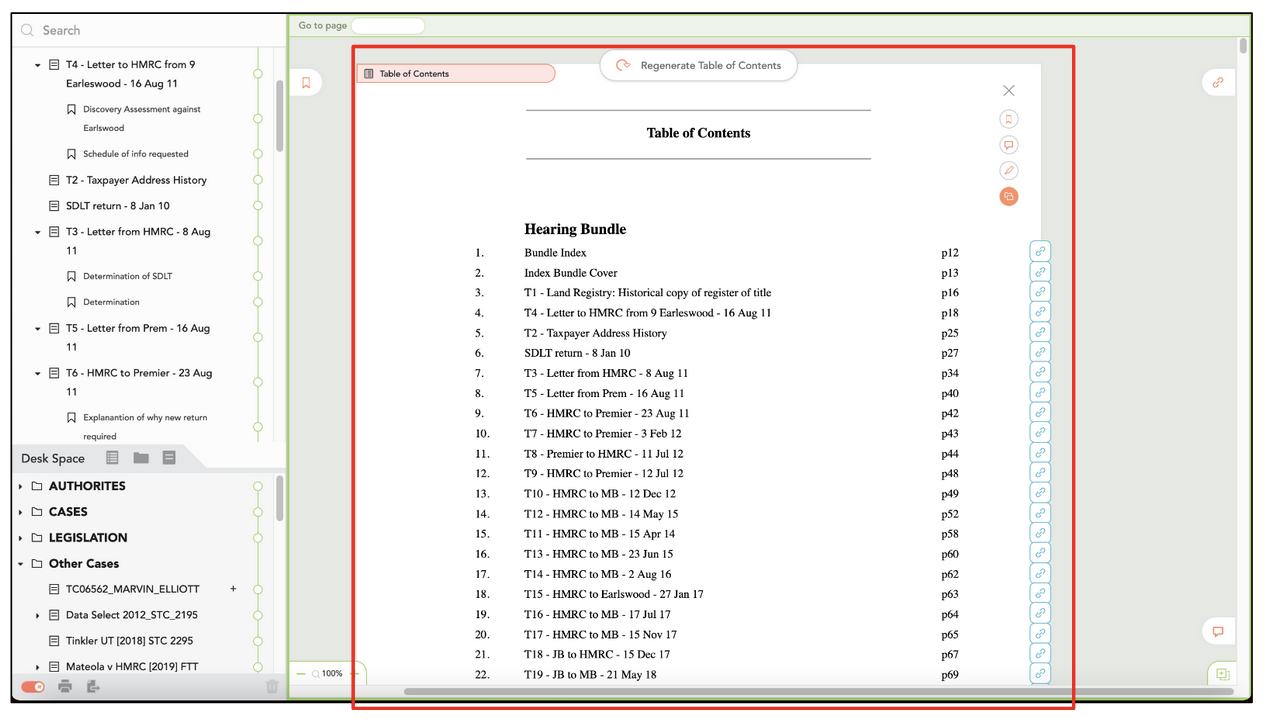Screen dimensions: 1270x724
Task: Click link icon for T2 - Taxpayer Address History
Action: coord(1040,332)
